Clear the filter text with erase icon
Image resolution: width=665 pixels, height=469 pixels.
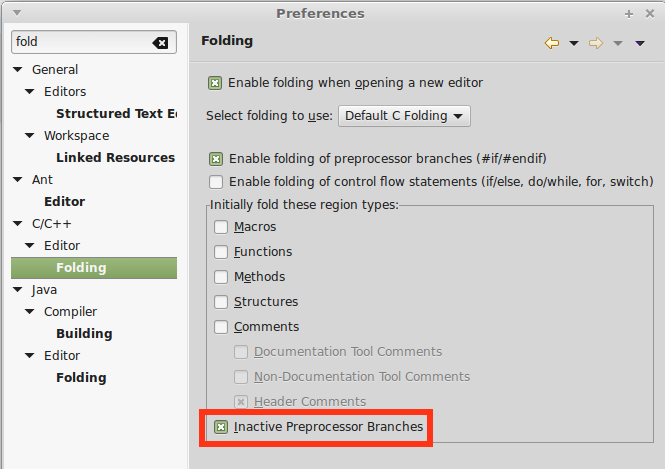point(160,42)
